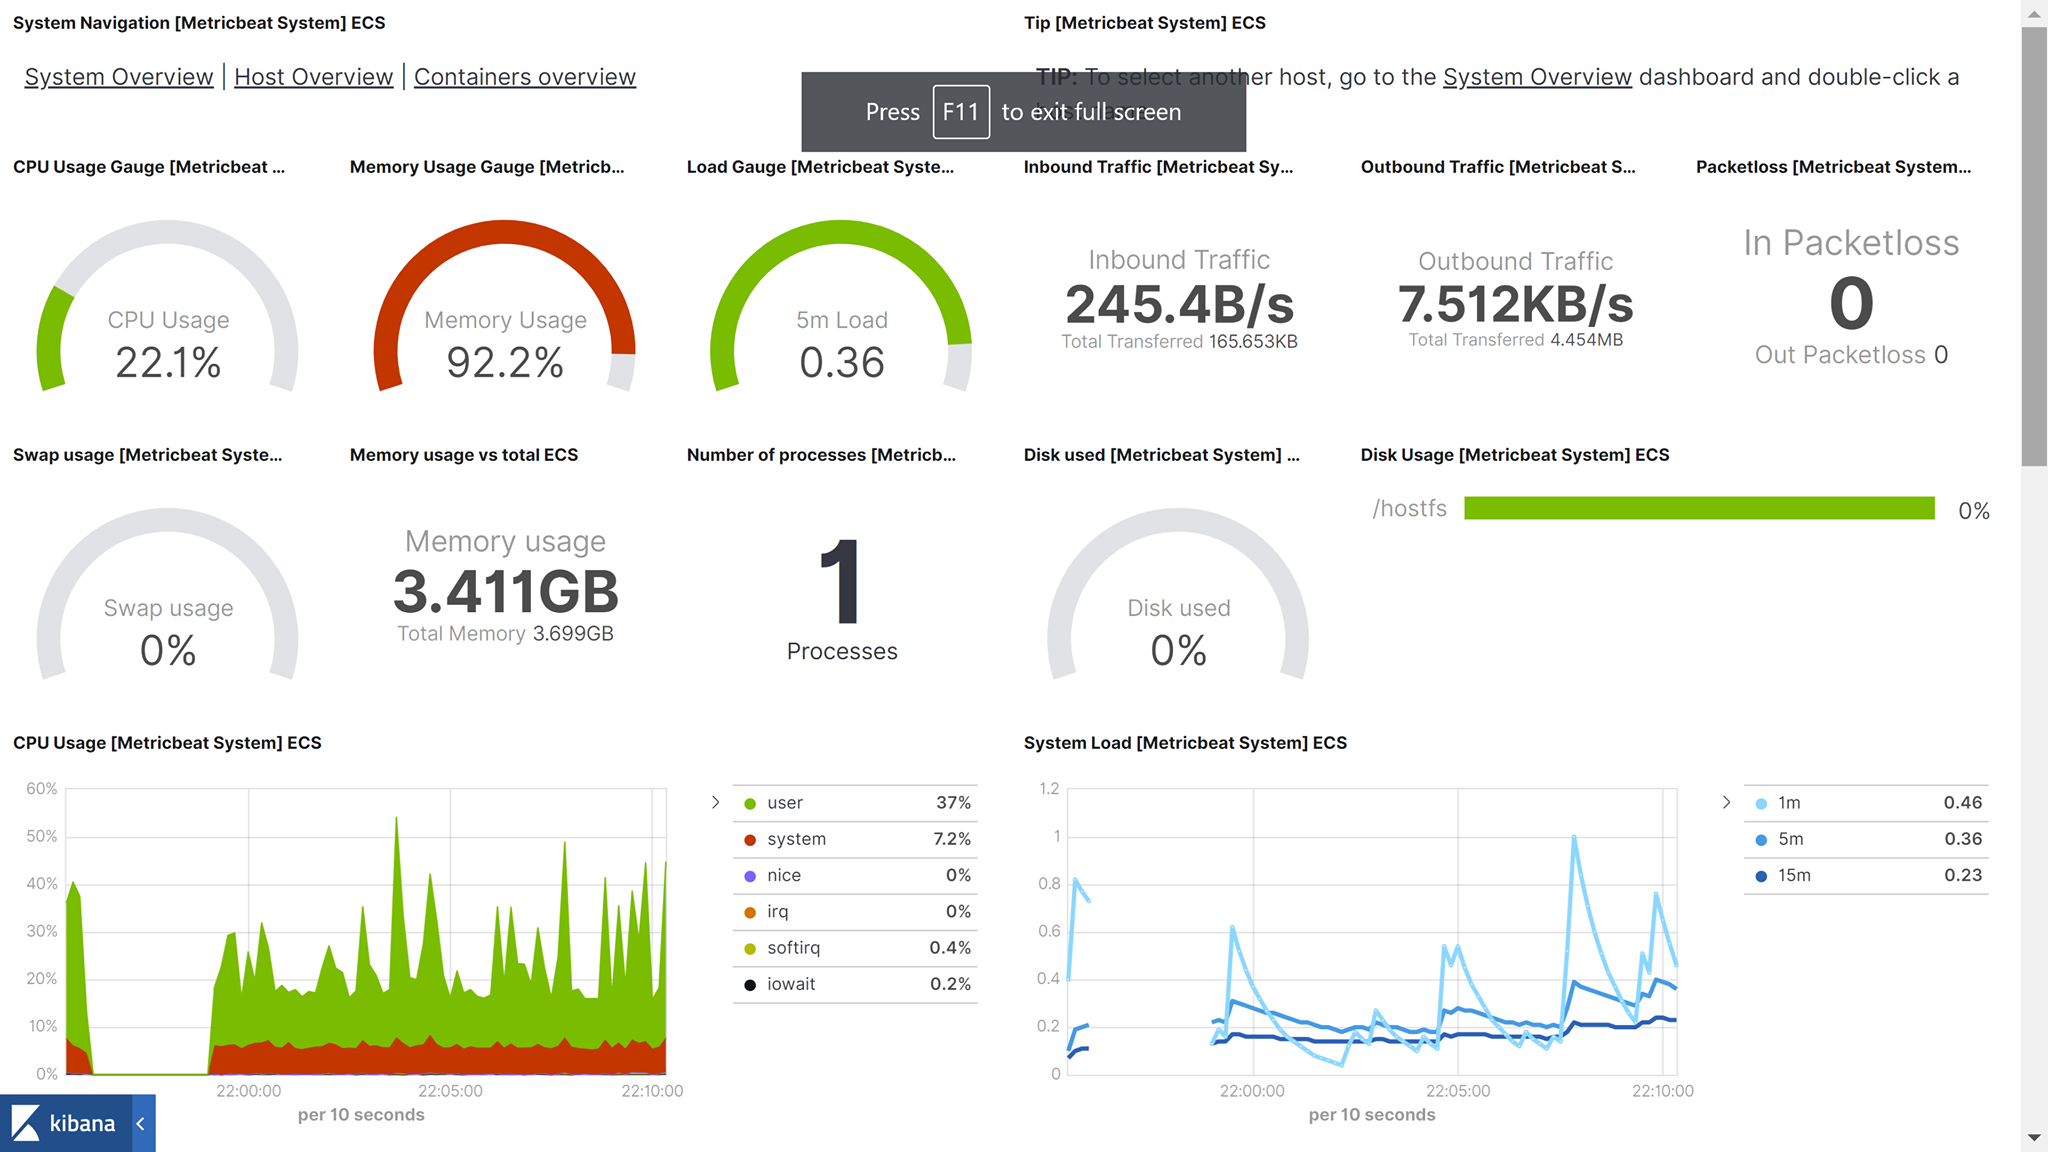Viewport: 2048px width, 1152px height.
Task: Click the user legend color dot
Action: click(x=750, y=804)
